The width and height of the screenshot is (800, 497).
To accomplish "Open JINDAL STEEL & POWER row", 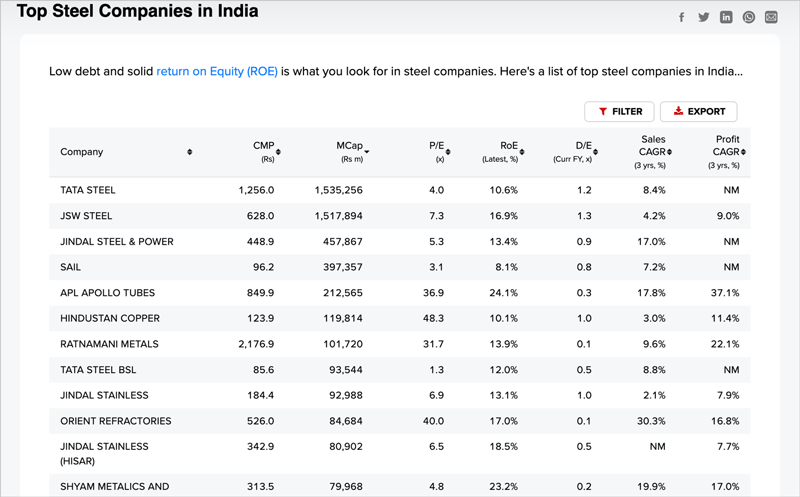I will pos(399,241).
